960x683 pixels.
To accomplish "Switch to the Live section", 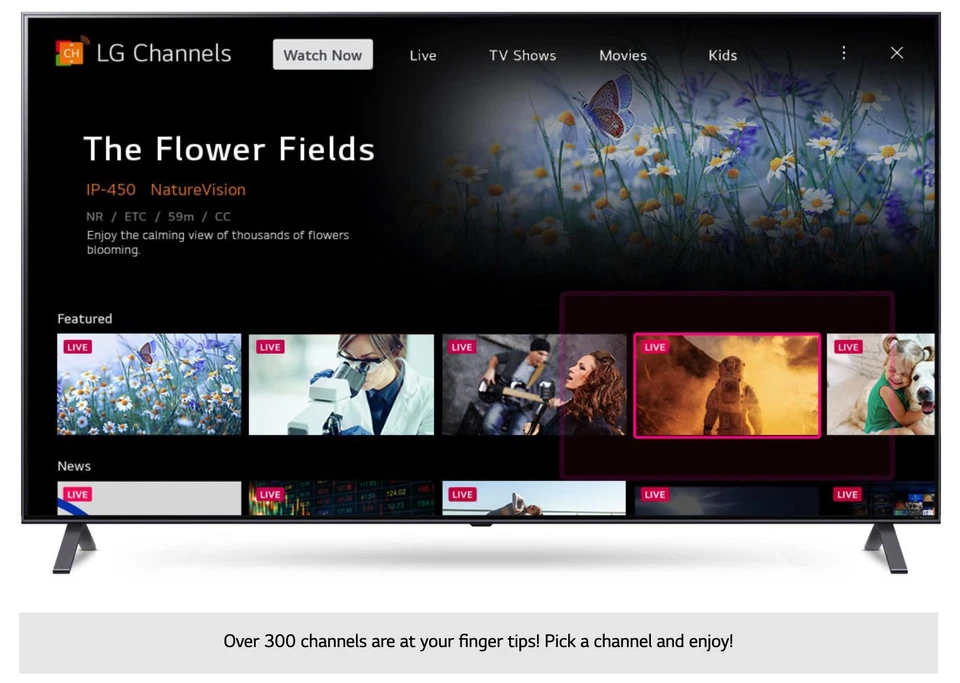I will point(422,56).
